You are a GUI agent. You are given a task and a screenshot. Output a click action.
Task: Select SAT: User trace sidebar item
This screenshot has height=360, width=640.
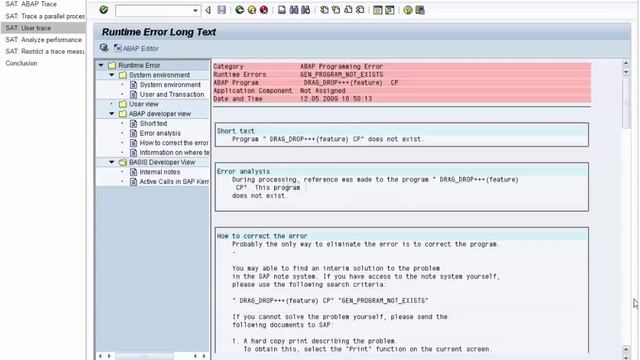(x=43, y=28)
